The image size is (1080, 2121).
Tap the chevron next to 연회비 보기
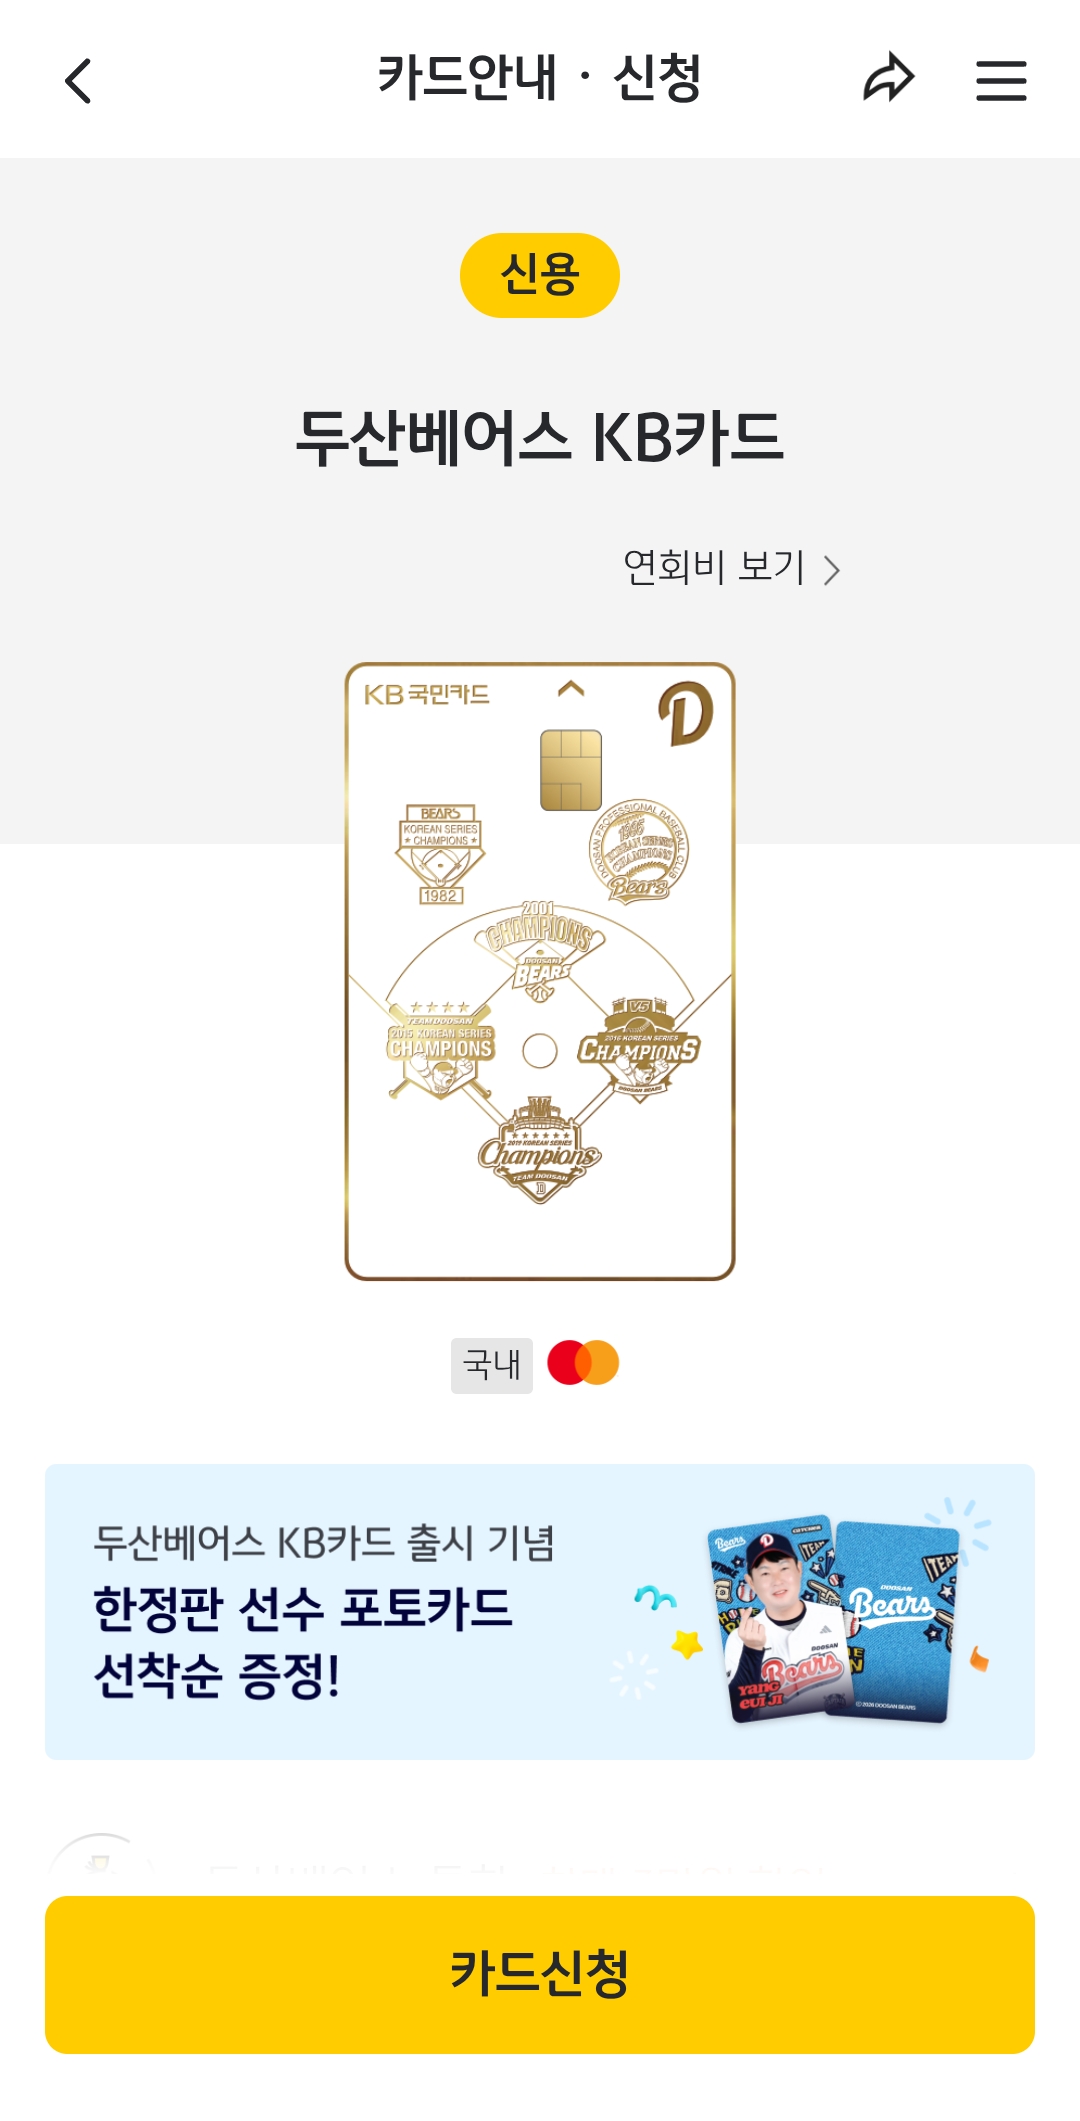(832, 570)
